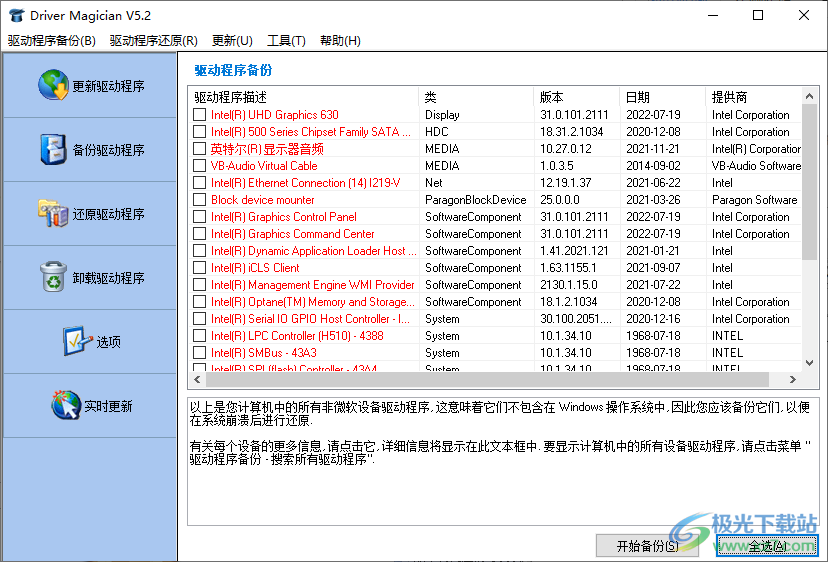This screenshot has height=562, width=828.
Task: Click the 实时更新 sidebar label
Action: (x=108, y=406)
